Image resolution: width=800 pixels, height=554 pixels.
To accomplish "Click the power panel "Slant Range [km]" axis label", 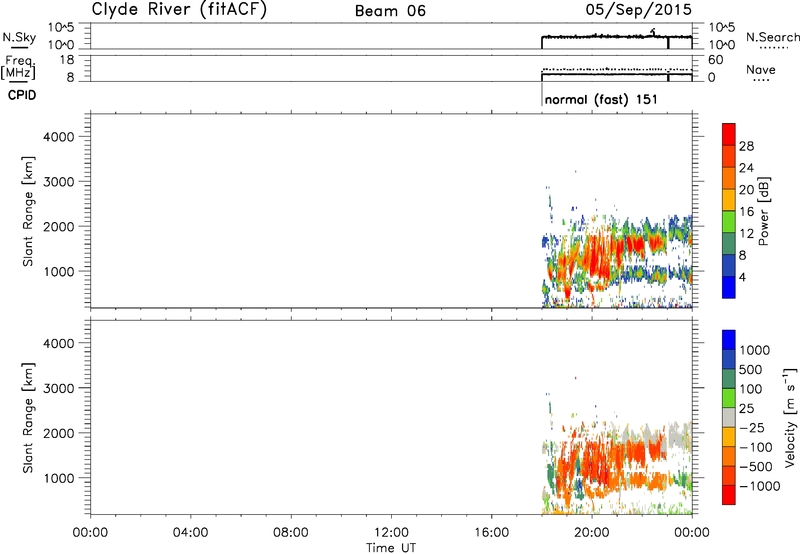I will [28, 211].
